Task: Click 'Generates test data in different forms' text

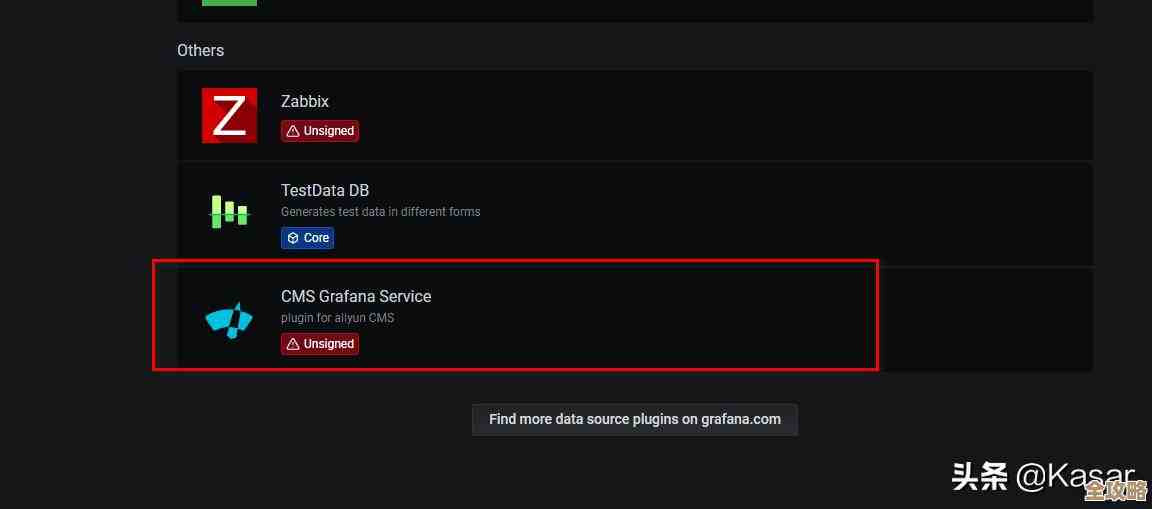Action: coord(380,212)
